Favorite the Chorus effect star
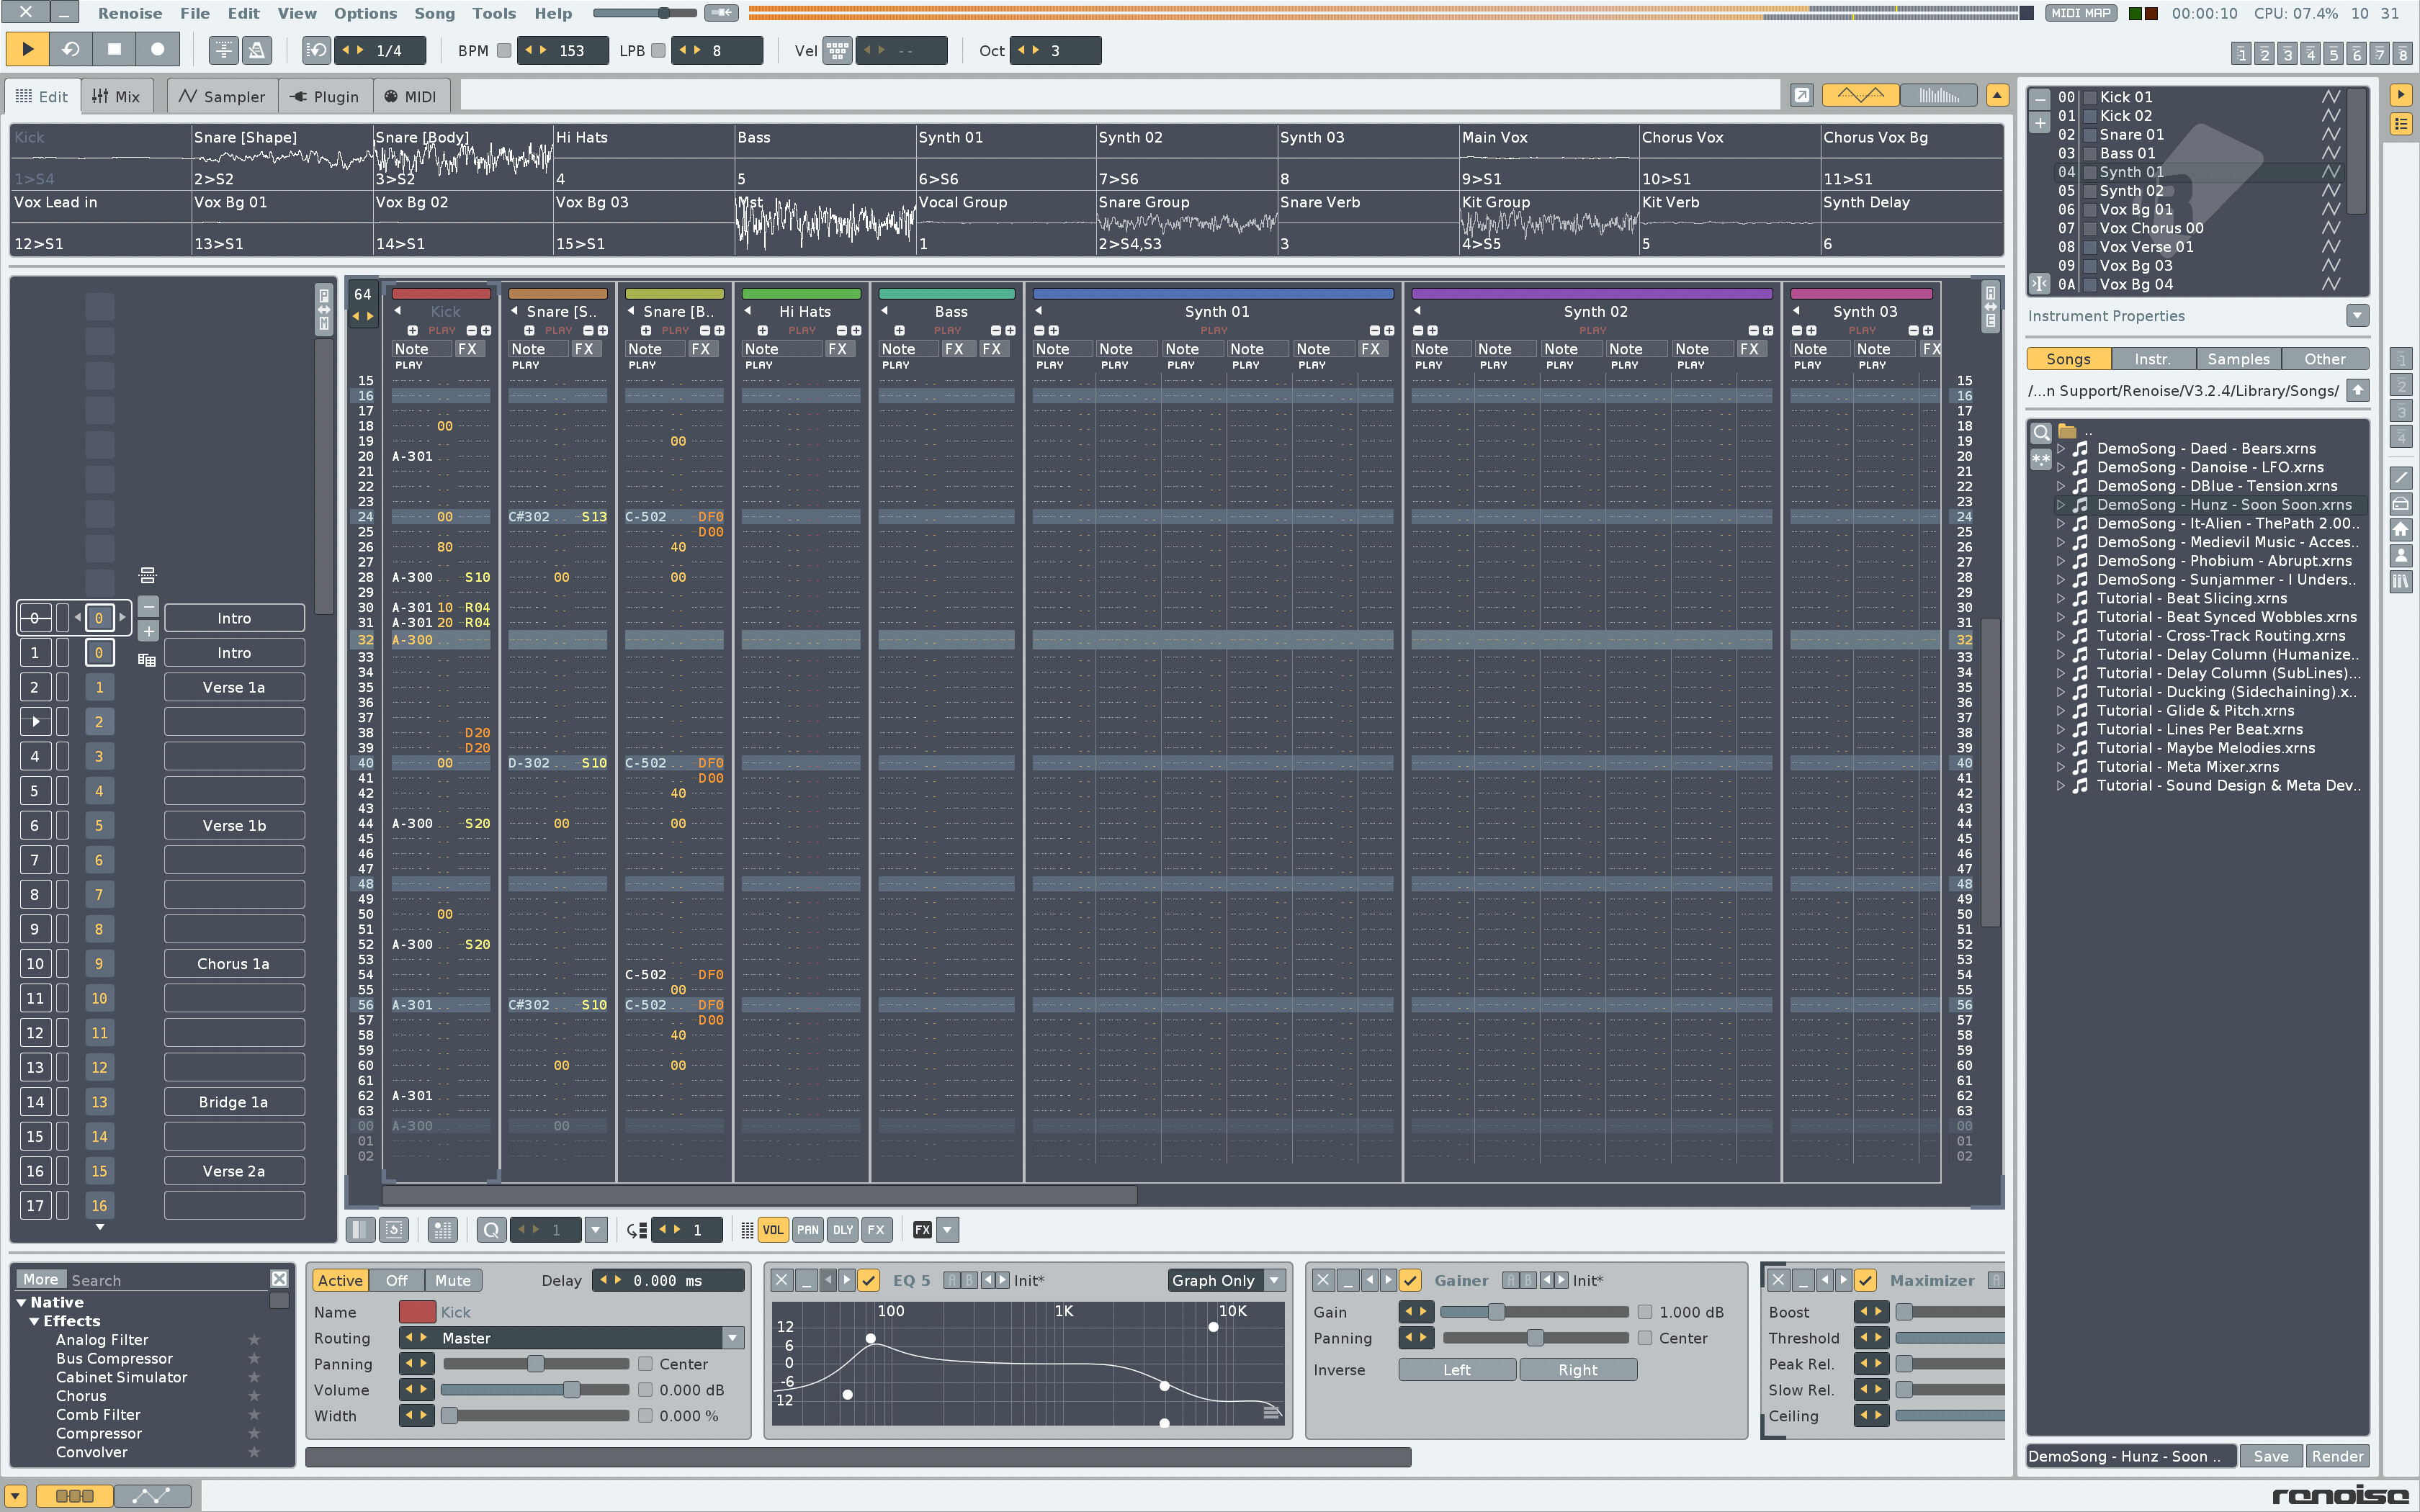The width and height of the screenshot is (2420, 1512). [254, 1396]
